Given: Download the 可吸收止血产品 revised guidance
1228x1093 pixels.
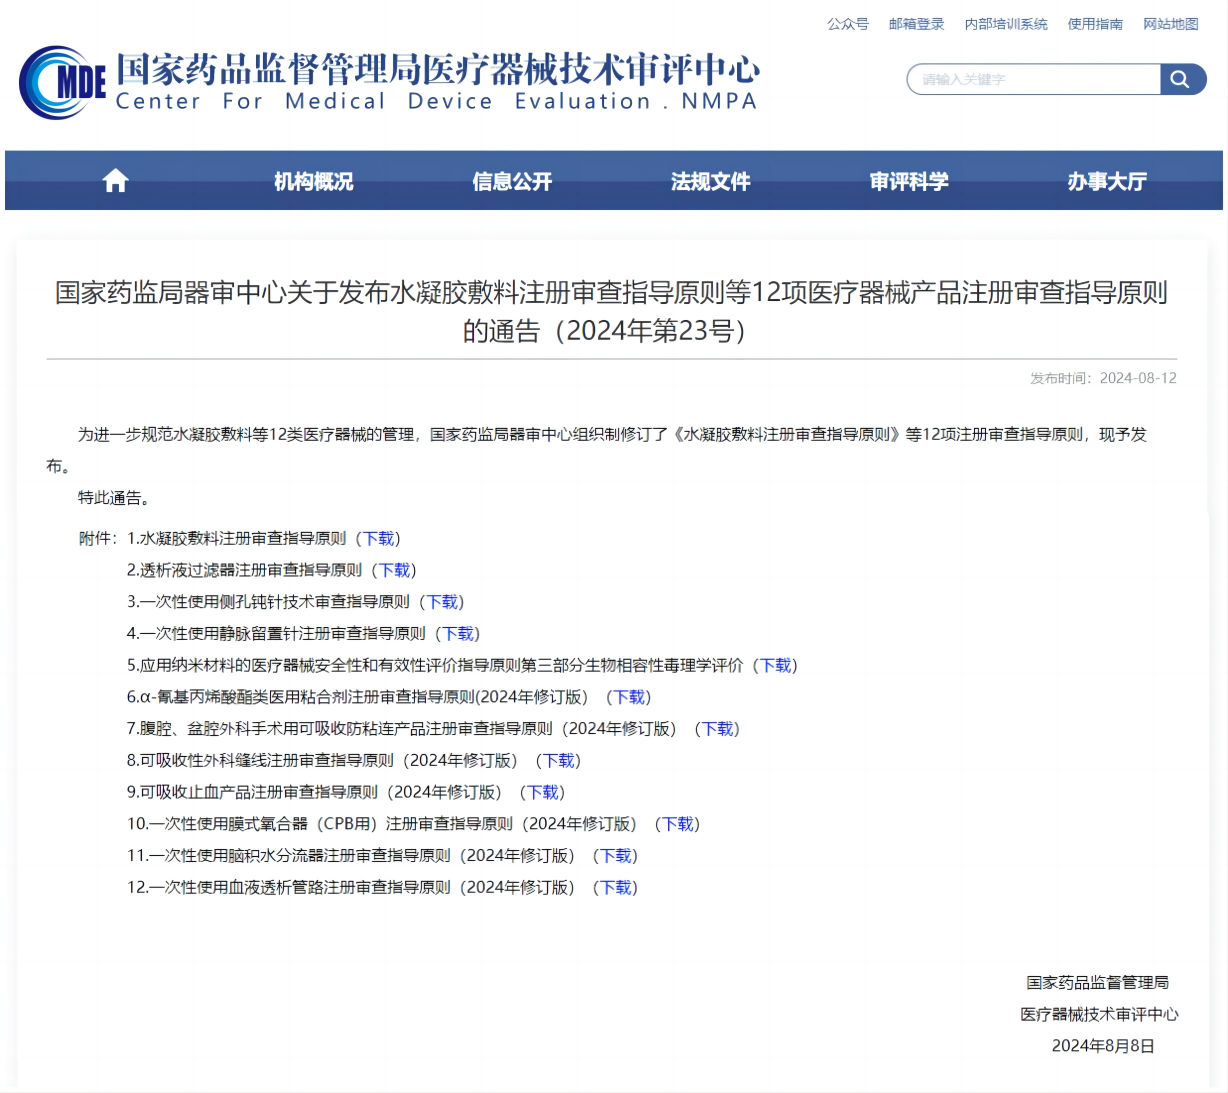Looking at the screenshot, I should 543,792.
